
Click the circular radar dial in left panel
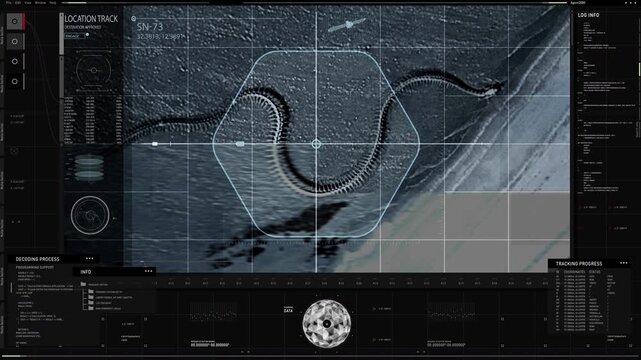click(x=90, y=215)
